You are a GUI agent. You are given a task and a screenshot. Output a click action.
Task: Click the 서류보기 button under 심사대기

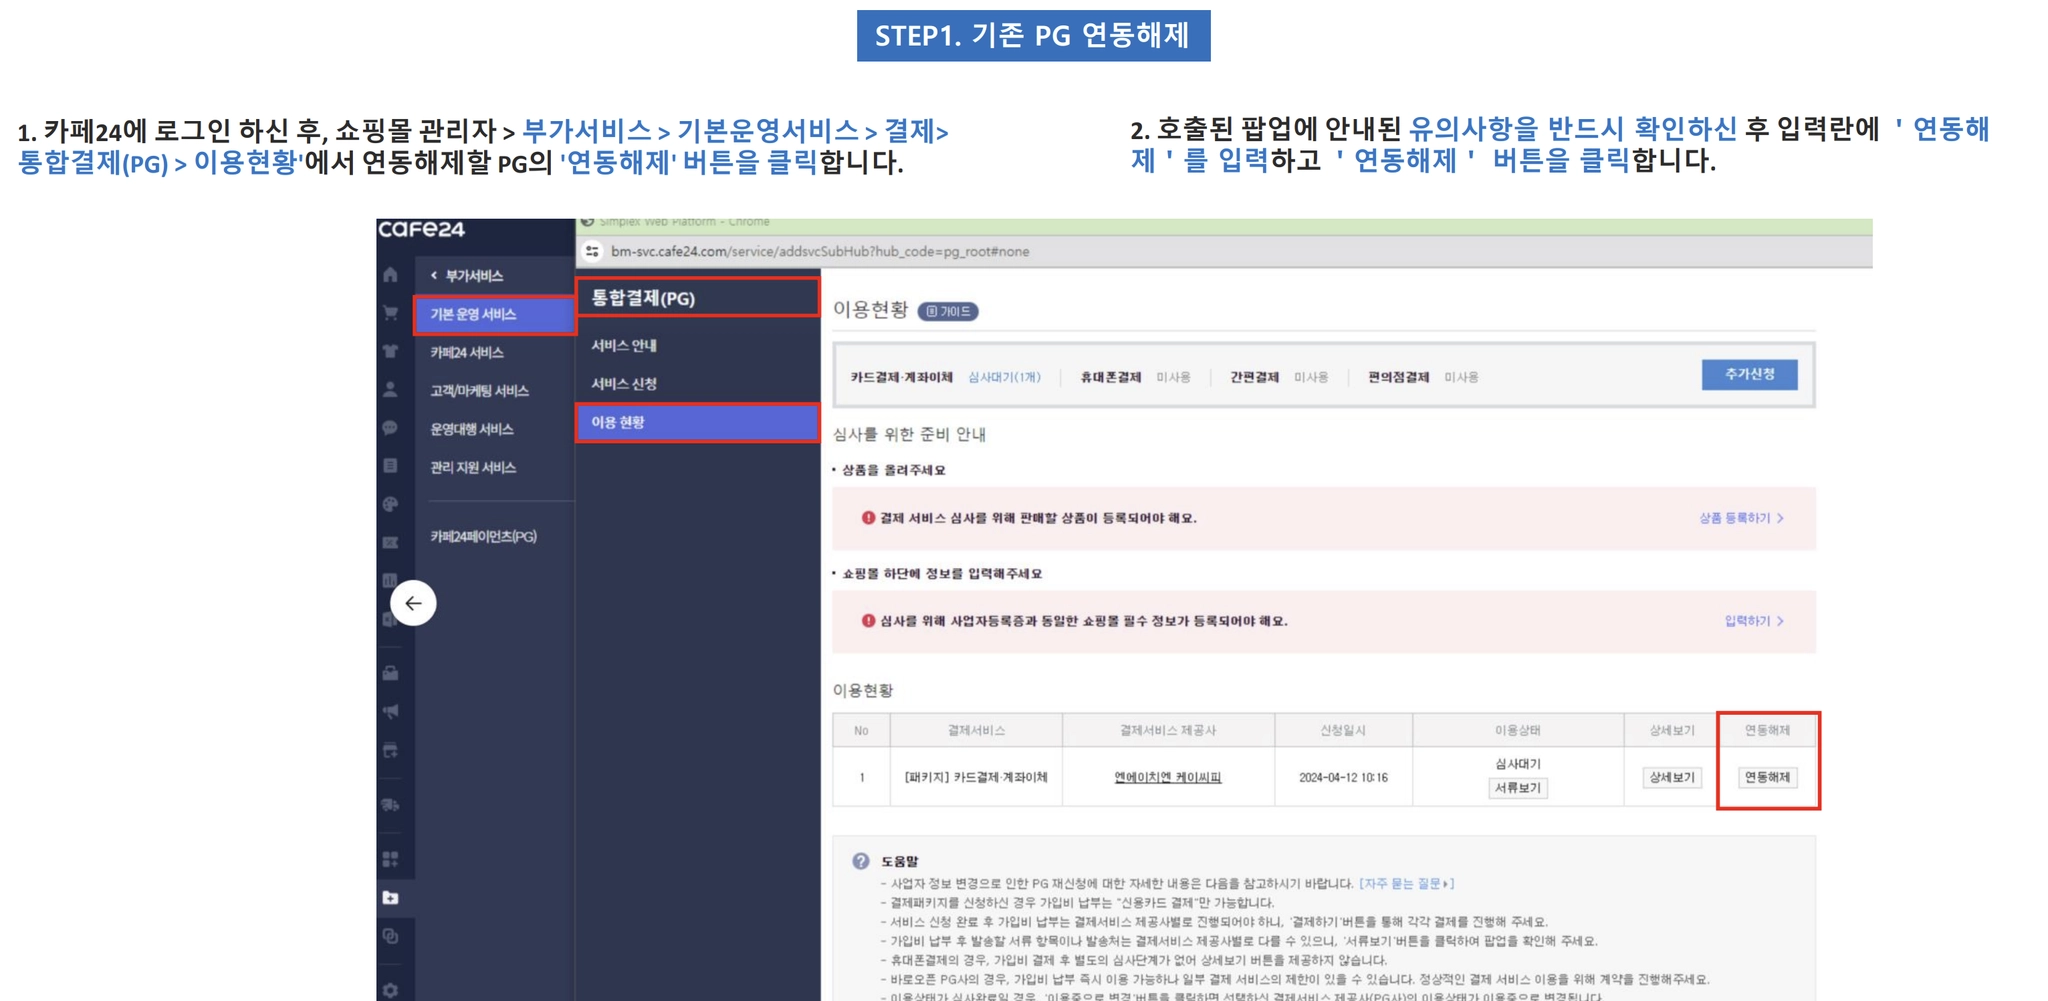(1518, 788)
